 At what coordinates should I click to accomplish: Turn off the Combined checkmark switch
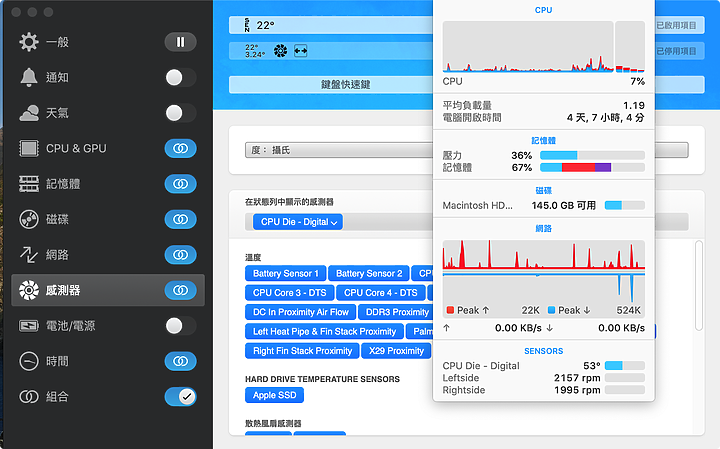pyautogui.click(x=180, y=397)
